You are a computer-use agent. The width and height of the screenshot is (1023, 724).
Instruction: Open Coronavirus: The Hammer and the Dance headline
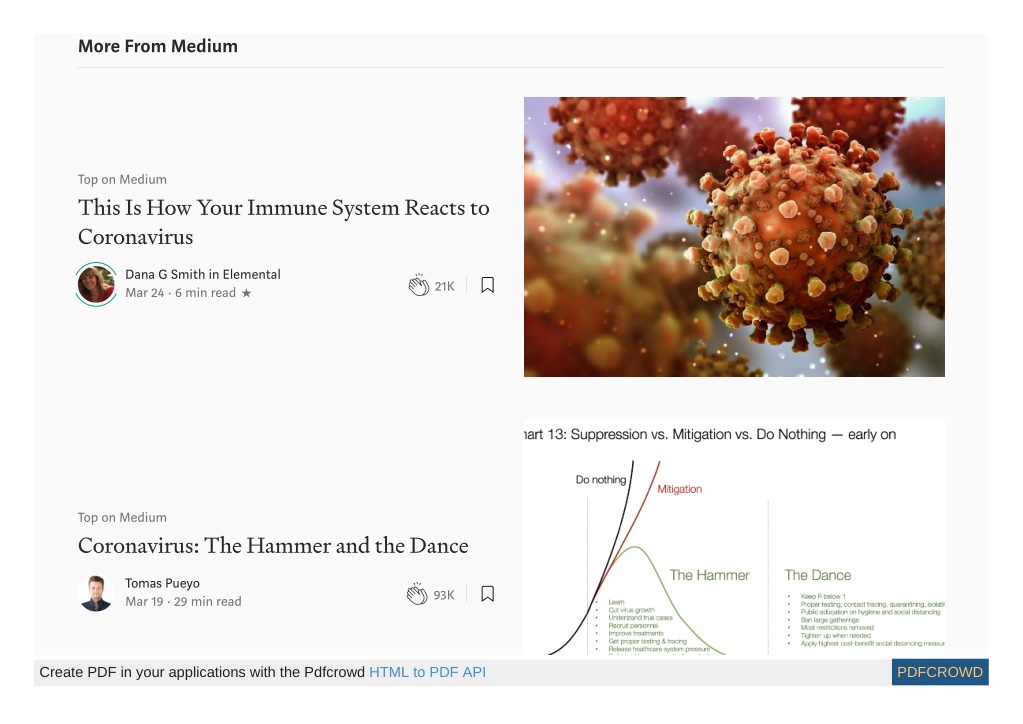[x=273, y=545]
